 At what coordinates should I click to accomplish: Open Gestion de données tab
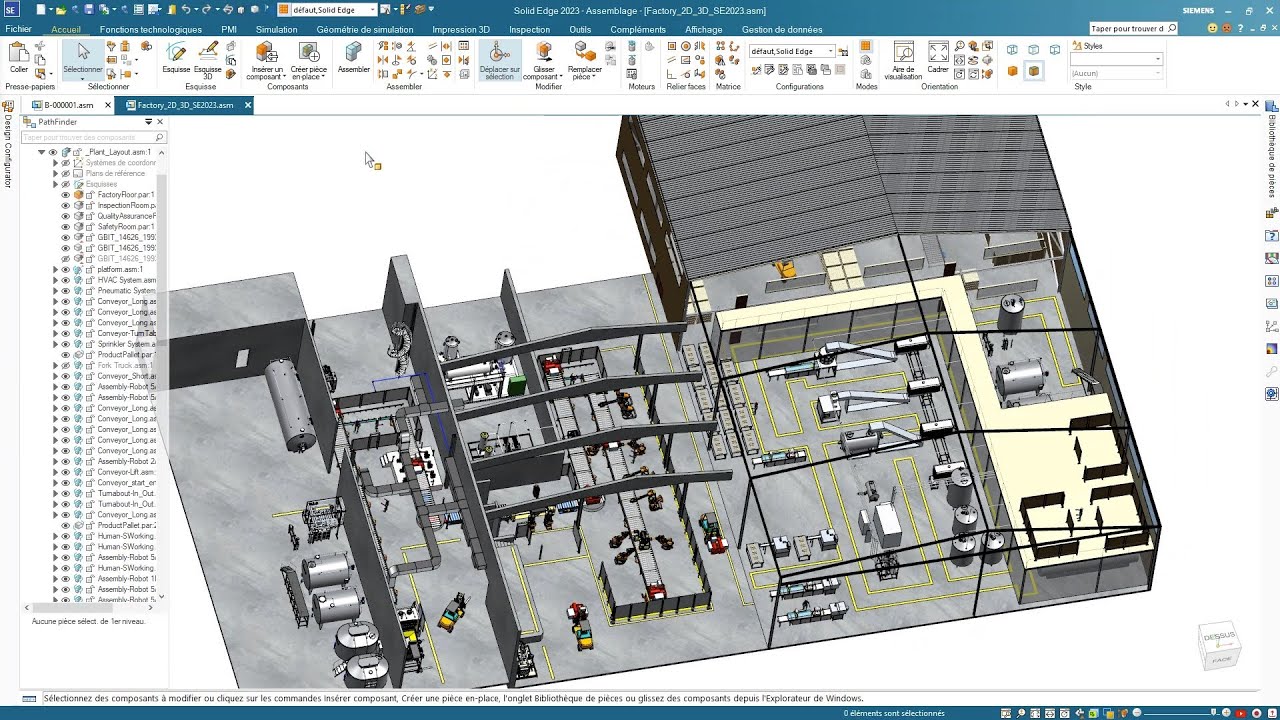click(x=782, y=29)
